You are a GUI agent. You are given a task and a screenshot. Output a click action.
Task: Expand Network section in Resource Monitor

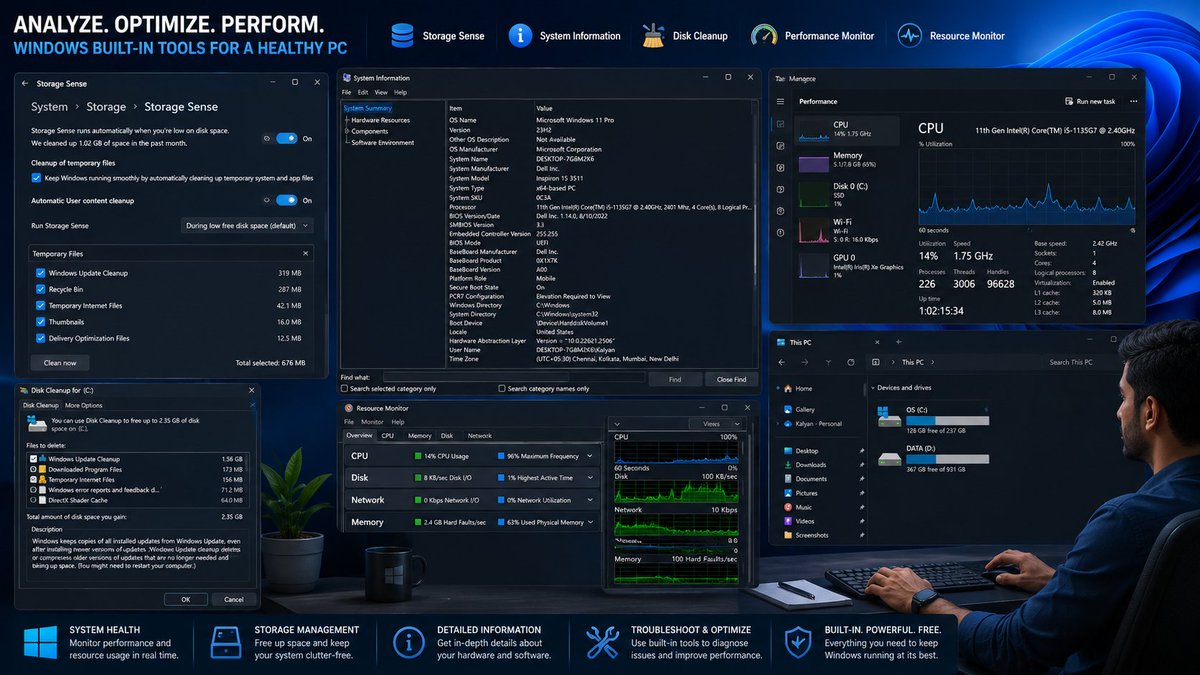[590, 500]
